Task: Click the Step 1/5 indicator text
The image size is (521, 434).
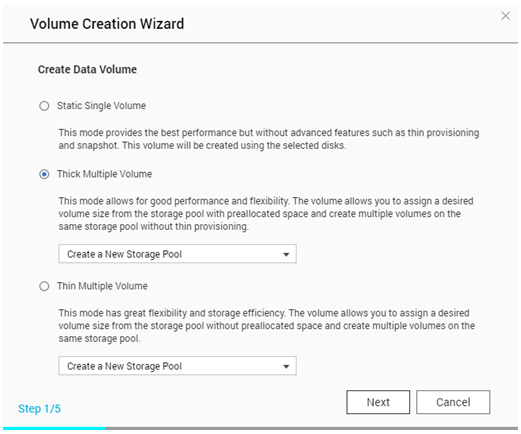Action: (x=39, y=408)
